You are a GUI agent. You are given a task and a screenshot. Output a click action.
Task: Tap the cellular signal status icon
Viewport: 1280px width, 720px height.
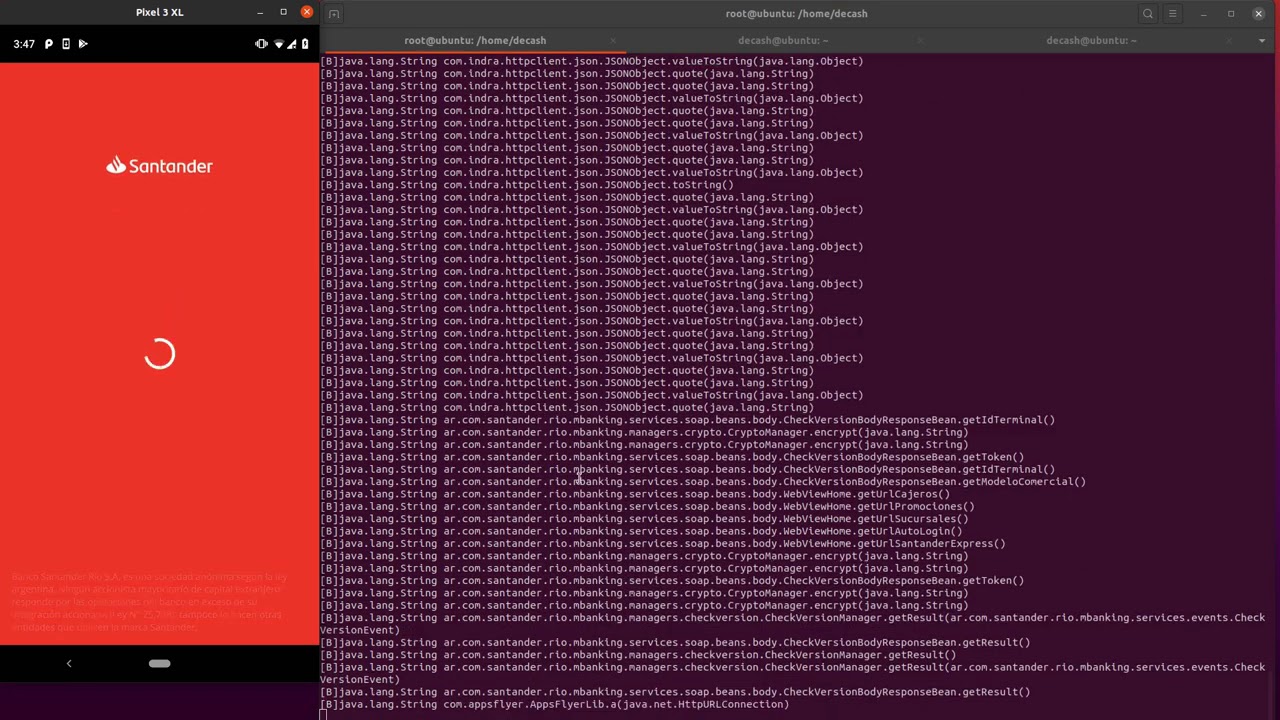[x=292, y=44]
